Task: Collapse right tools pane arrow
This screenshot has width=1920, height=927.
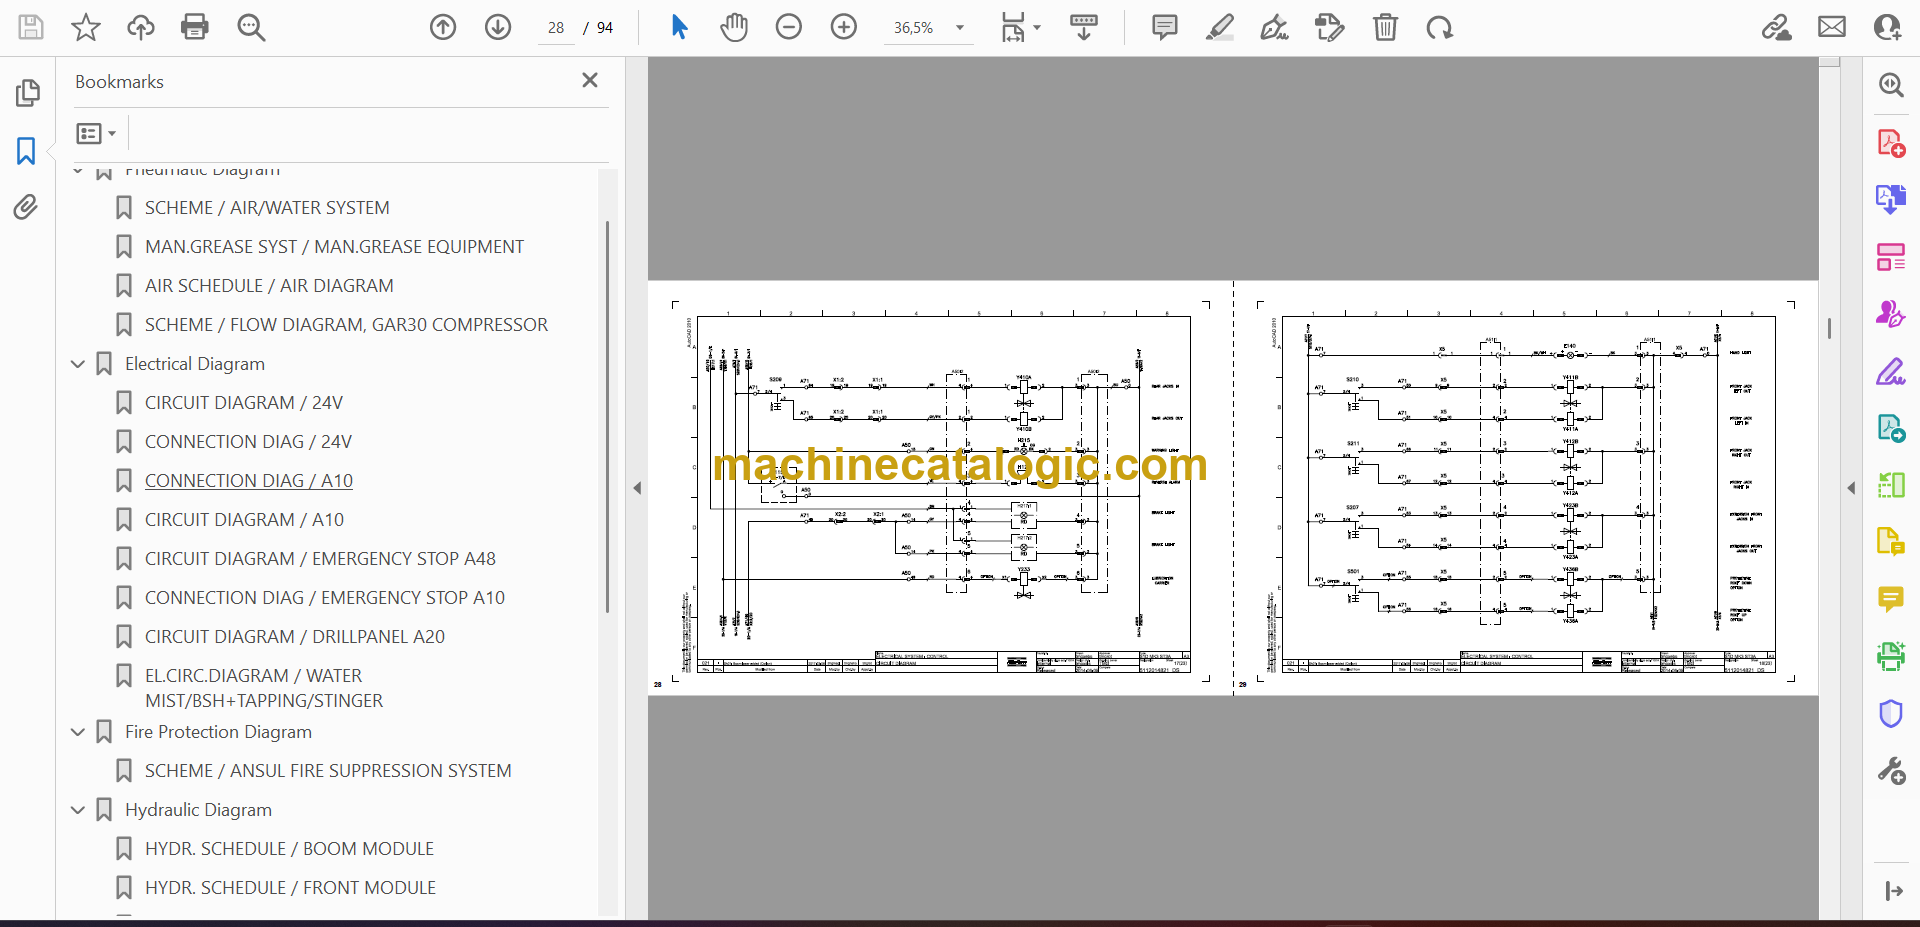Action: click(1851, 488)
